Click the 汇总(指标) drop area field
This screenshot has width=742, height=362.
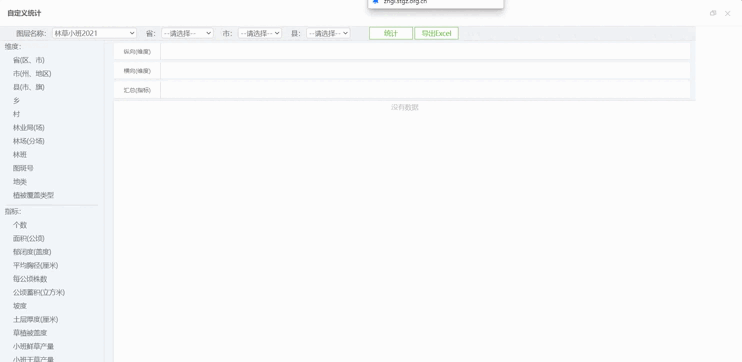[425, 90]
